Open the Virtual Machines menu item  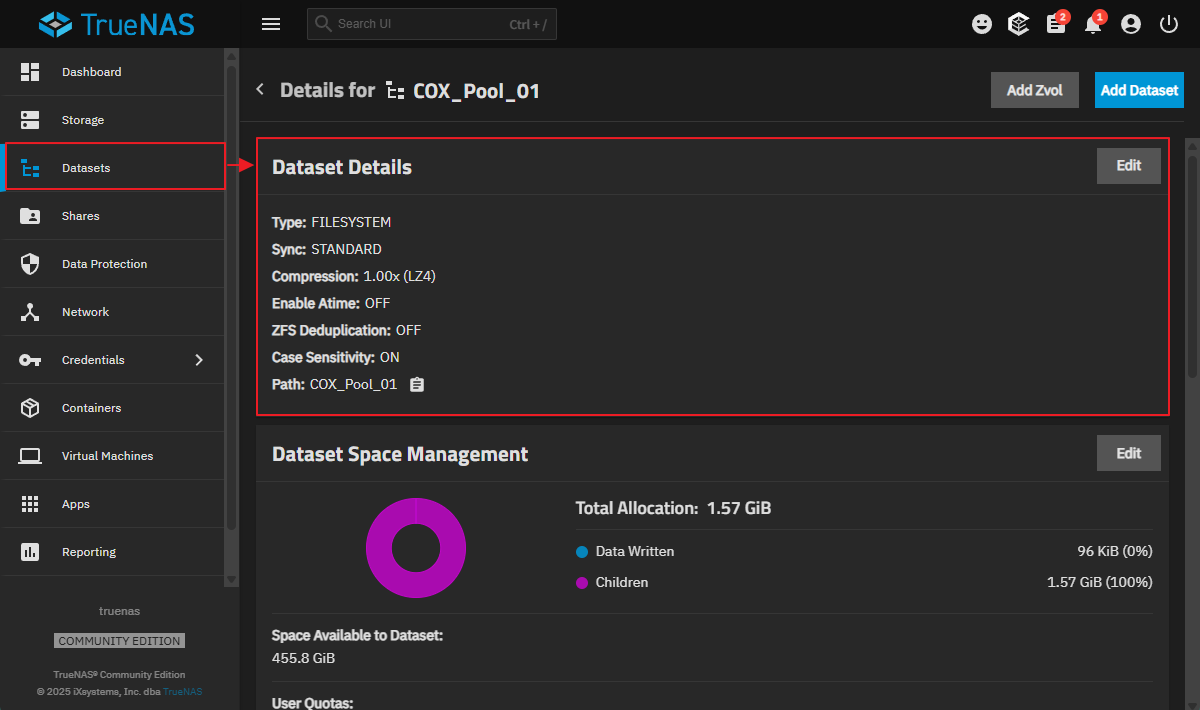coord(113,456)
